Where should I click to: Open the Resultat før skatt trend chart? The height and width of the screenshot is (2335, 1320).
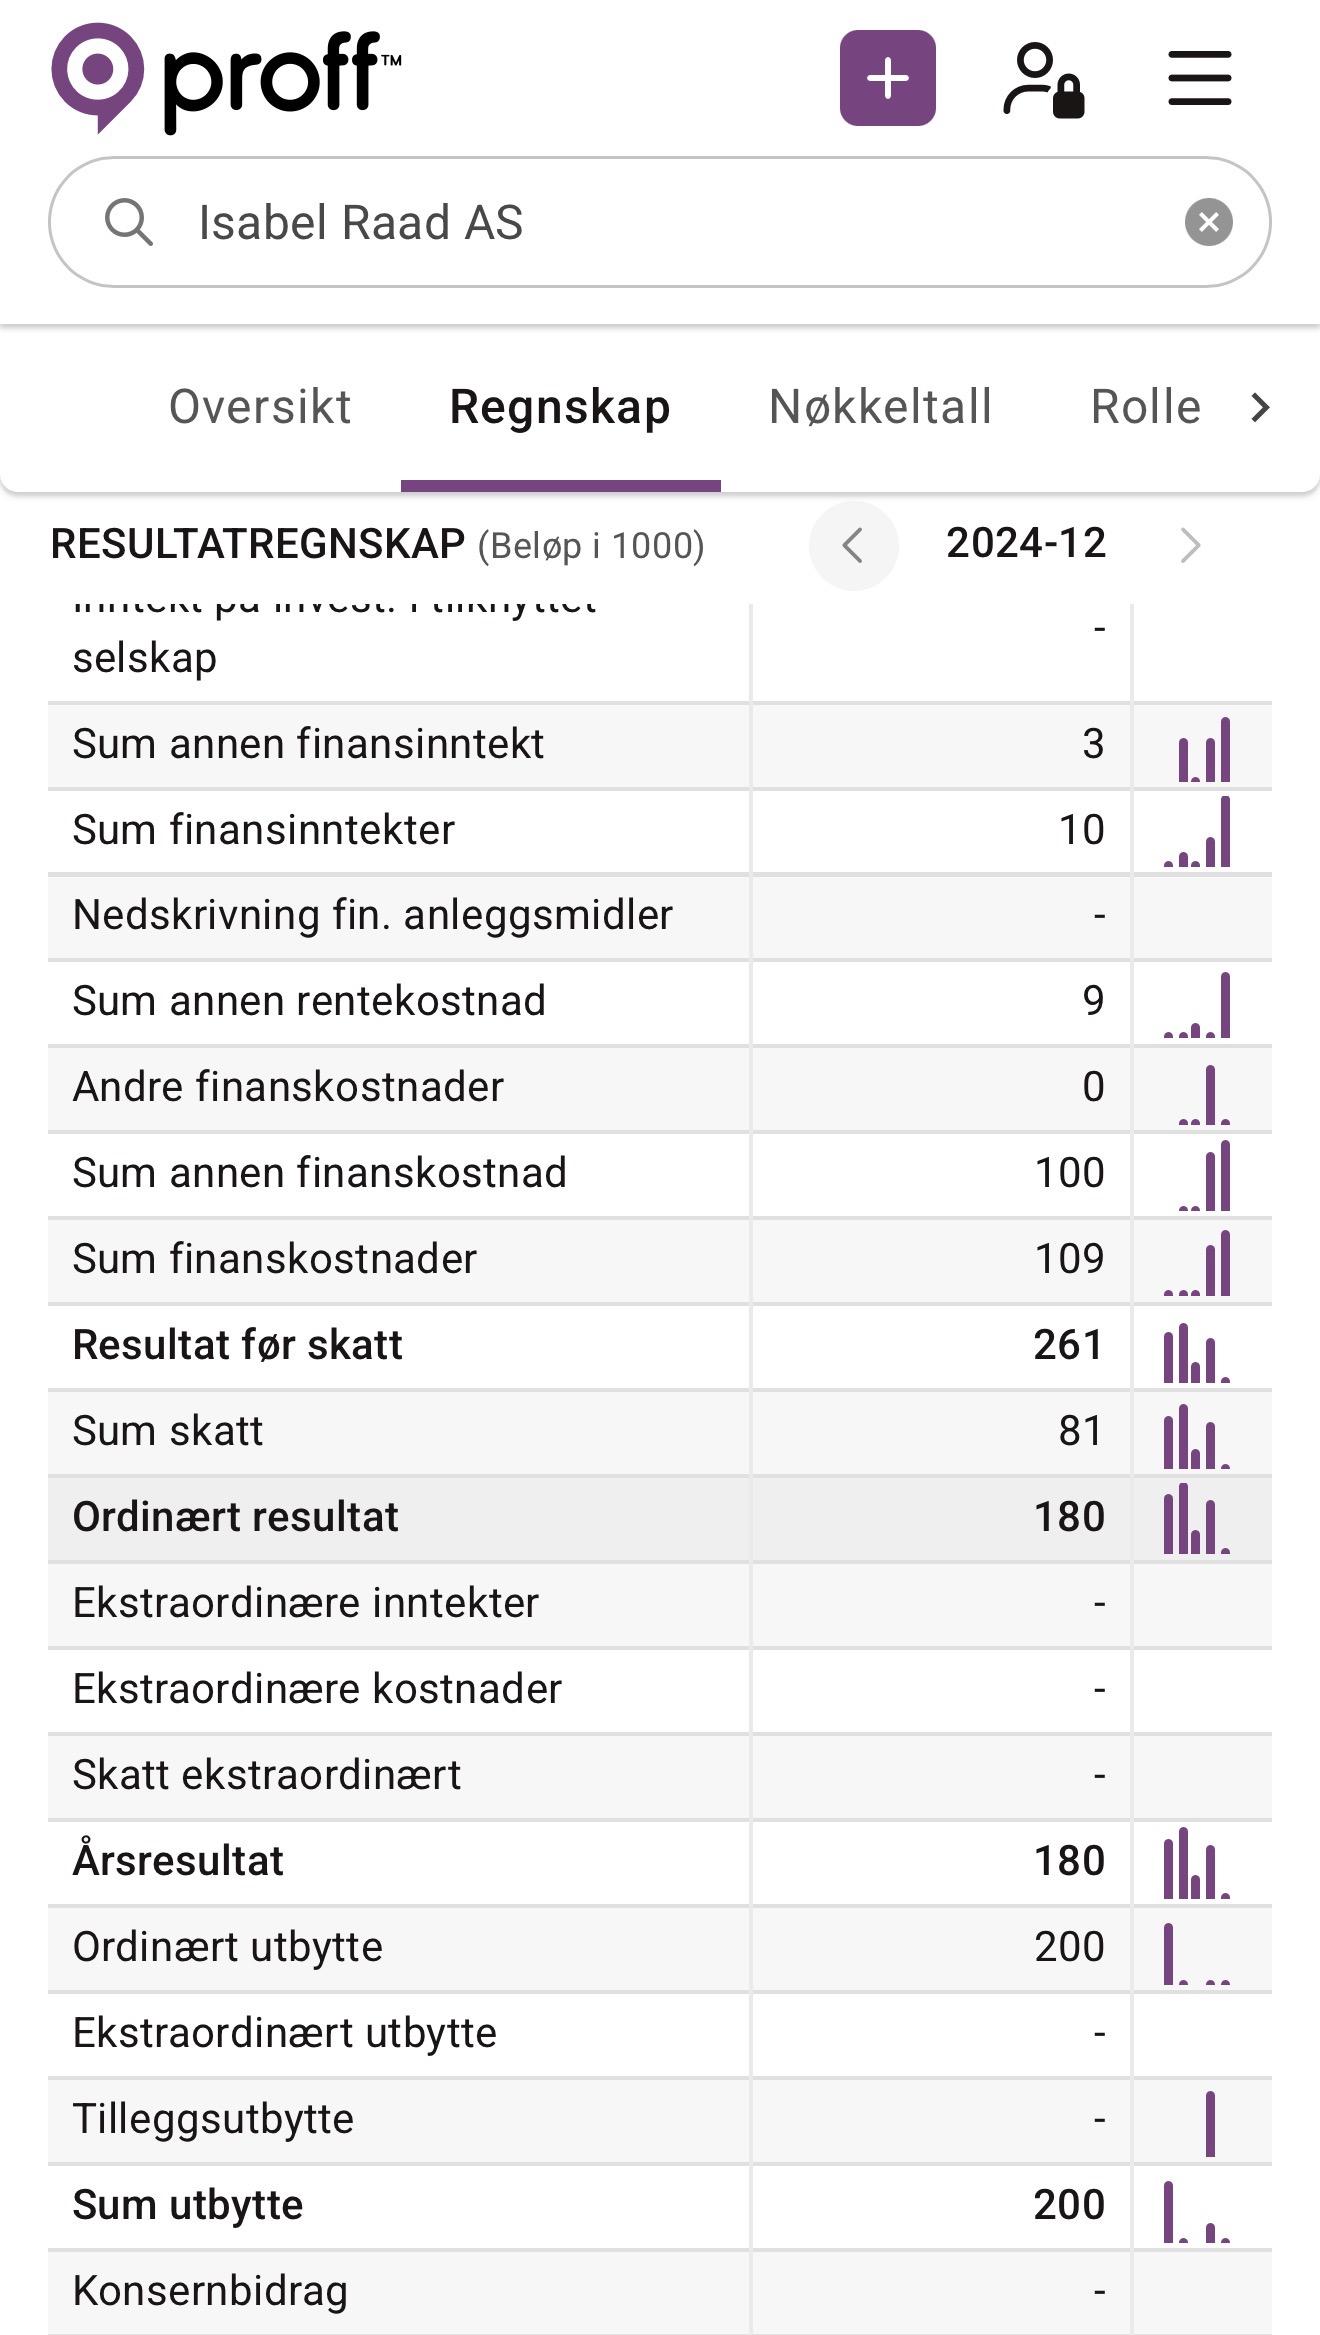click(1197, 1351)
